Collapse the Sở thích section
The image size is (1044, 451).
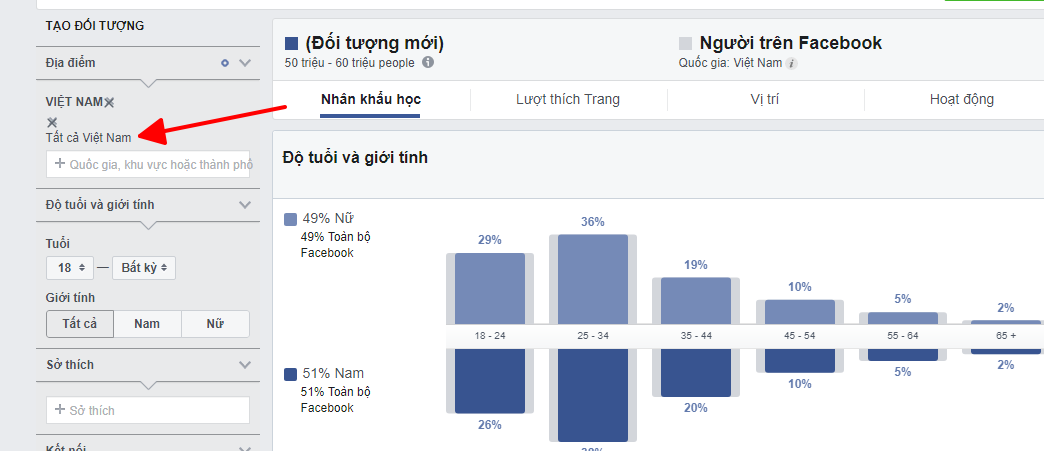point(245,365)
